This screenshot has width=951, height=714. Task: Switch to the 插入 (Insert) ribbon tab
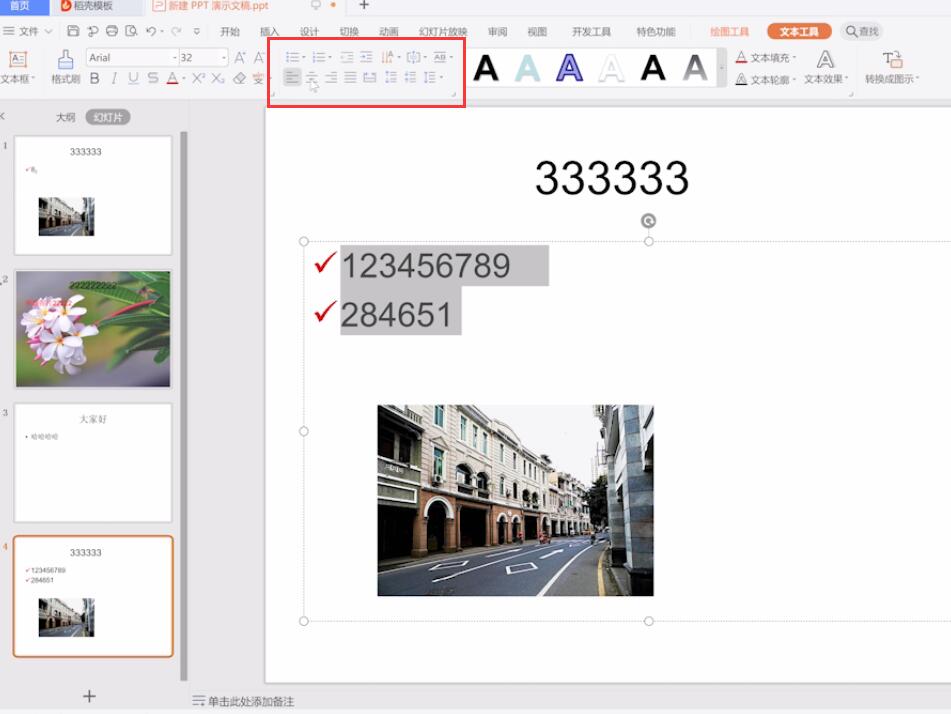(x=269, y=32)
